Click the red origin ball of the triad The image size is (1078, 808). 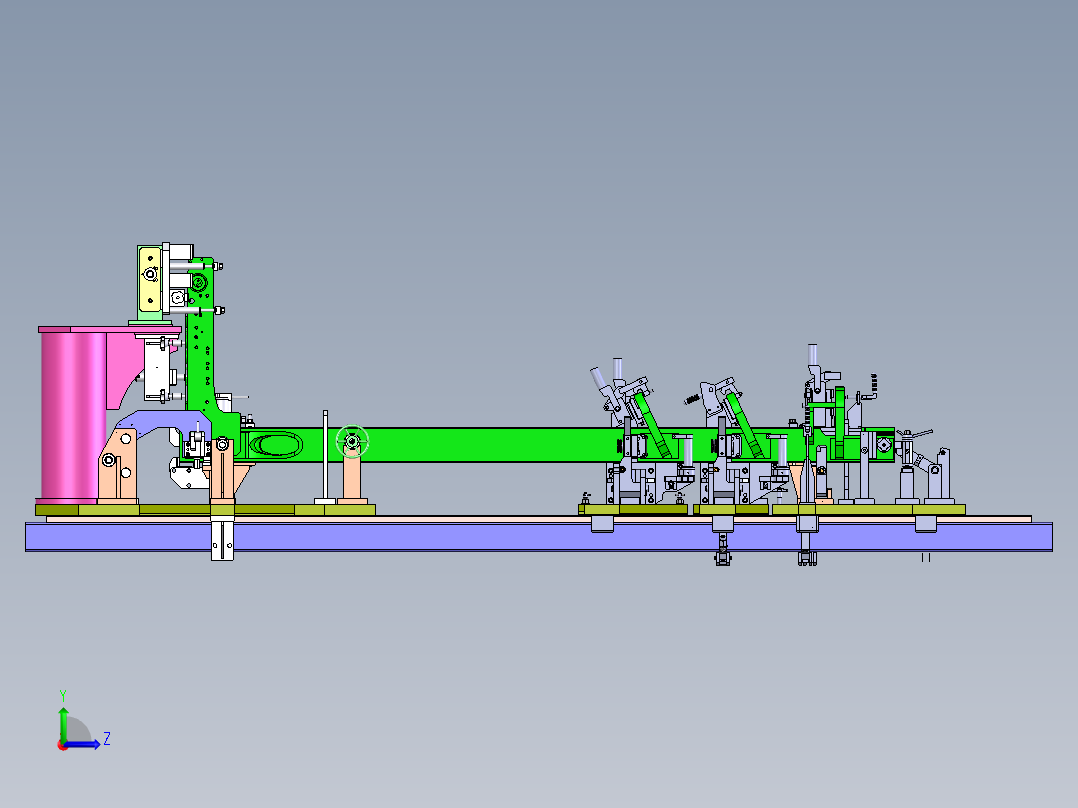tap(63, 745)
